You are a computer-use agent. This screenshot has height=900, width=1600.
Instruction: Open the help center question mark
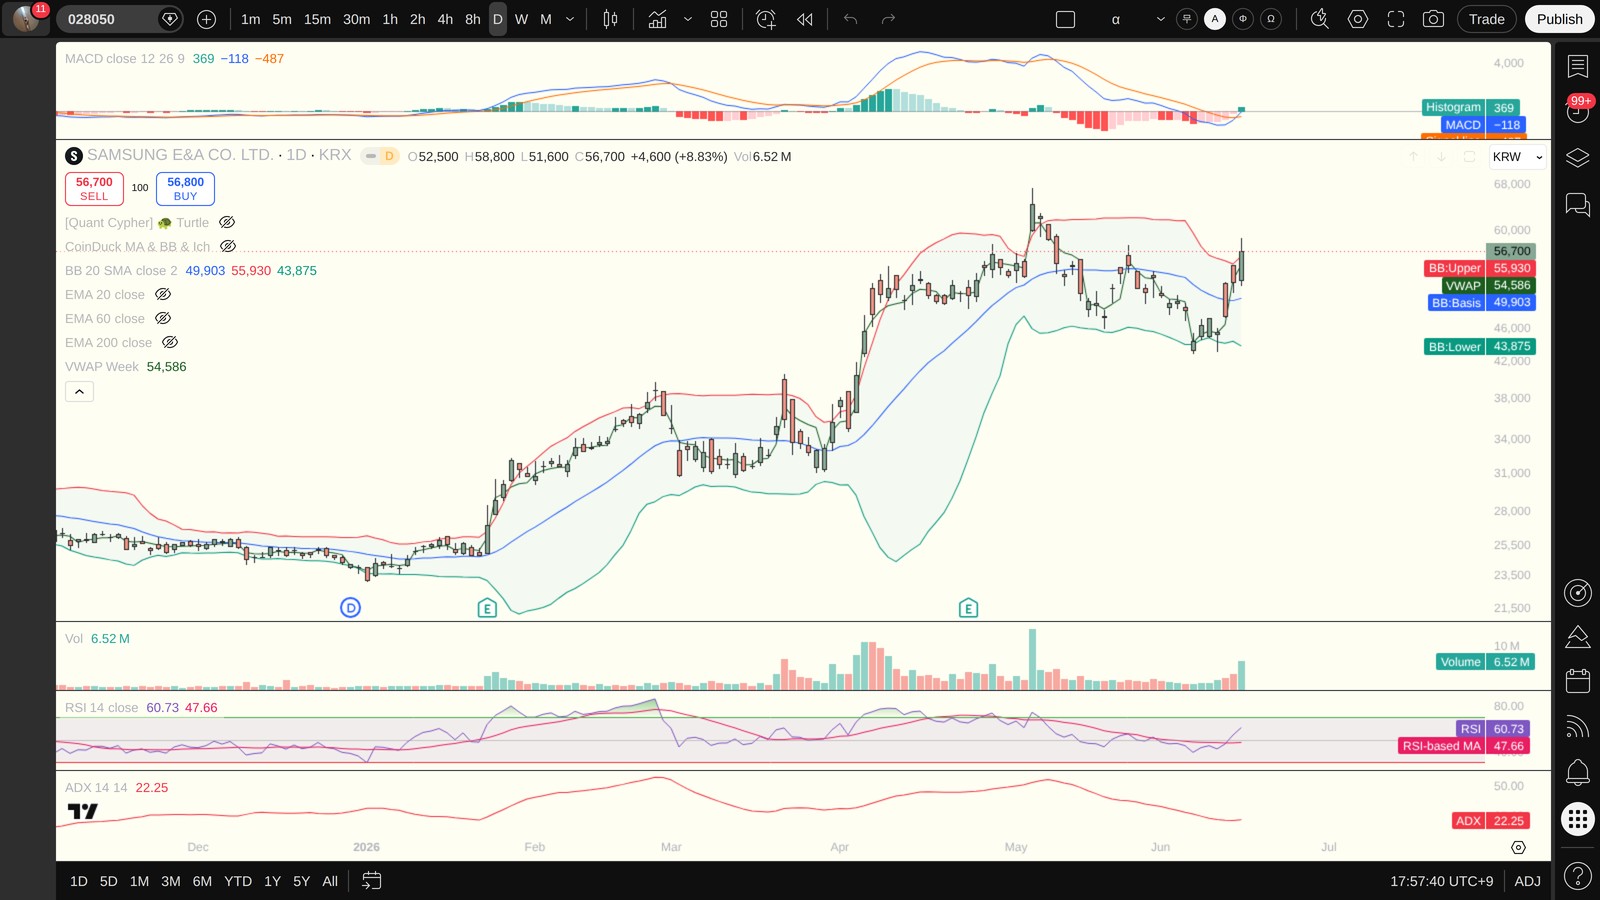(x=1578, y=877)
